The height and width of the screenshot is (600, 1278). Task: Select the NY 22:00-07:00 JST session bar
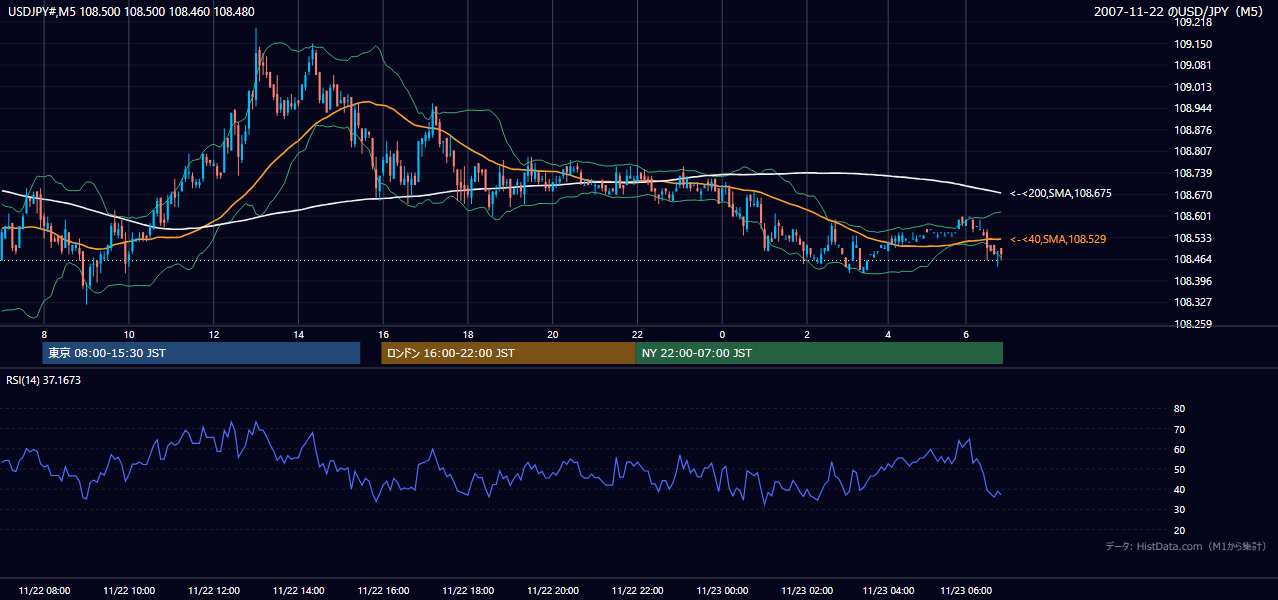click(819, 353)
